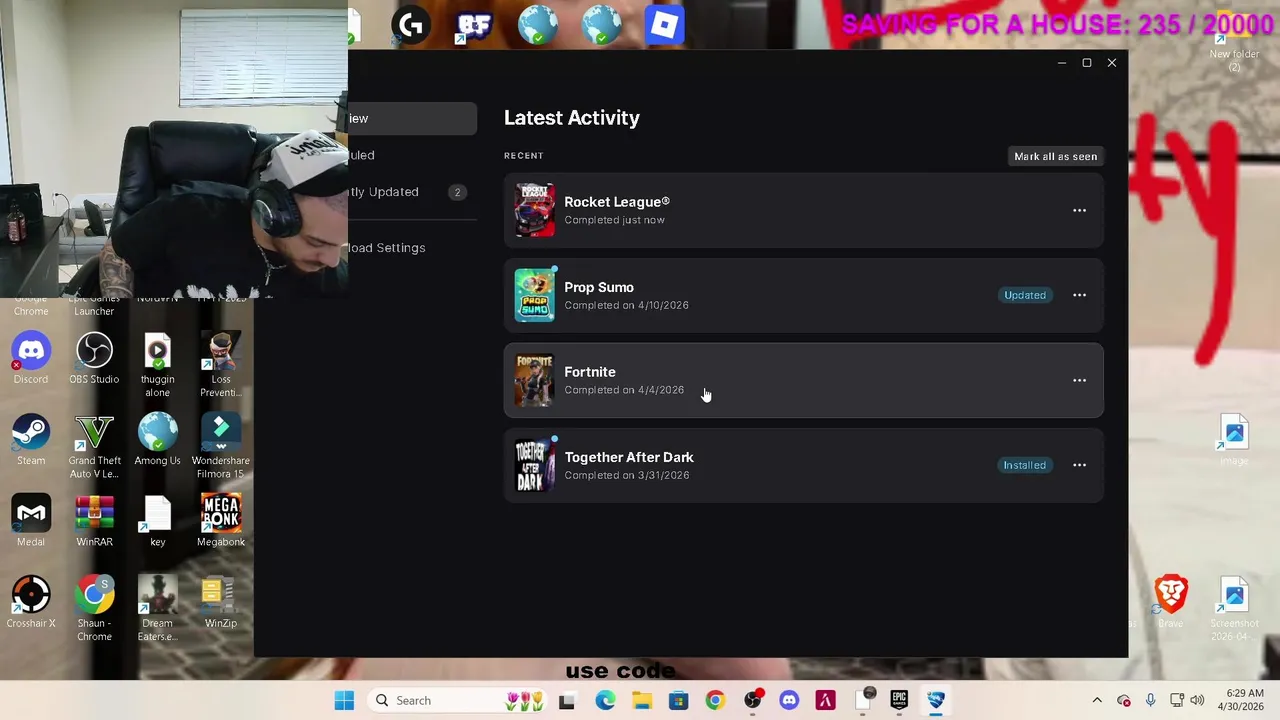
Task: Launch Wondershare Filmora 15 shortcut
Action: tap(221, 447)
